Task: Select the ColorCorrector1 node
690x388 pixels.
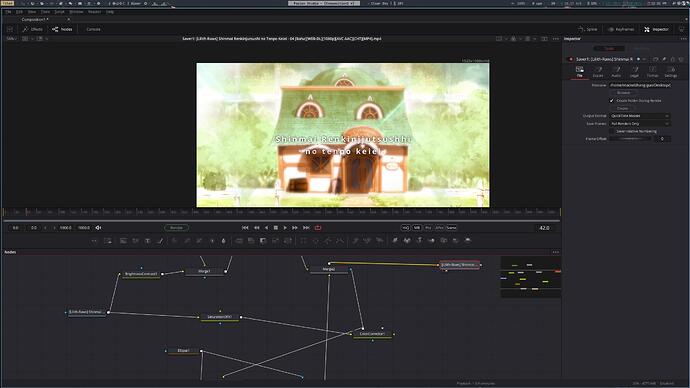Action: pyautogui.click(x=372, y=334)
